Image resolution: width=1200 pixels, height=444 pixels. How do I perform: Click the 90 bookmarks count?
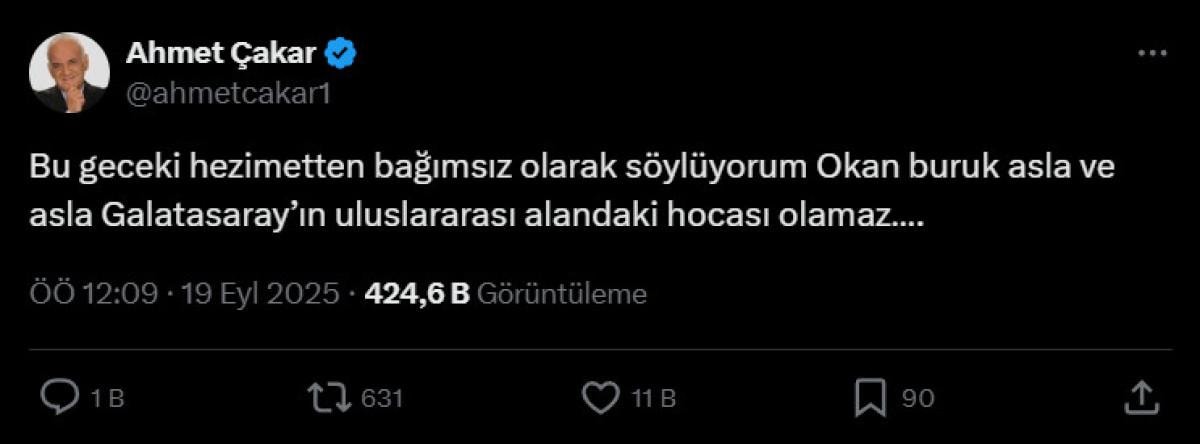coord(918,398)
